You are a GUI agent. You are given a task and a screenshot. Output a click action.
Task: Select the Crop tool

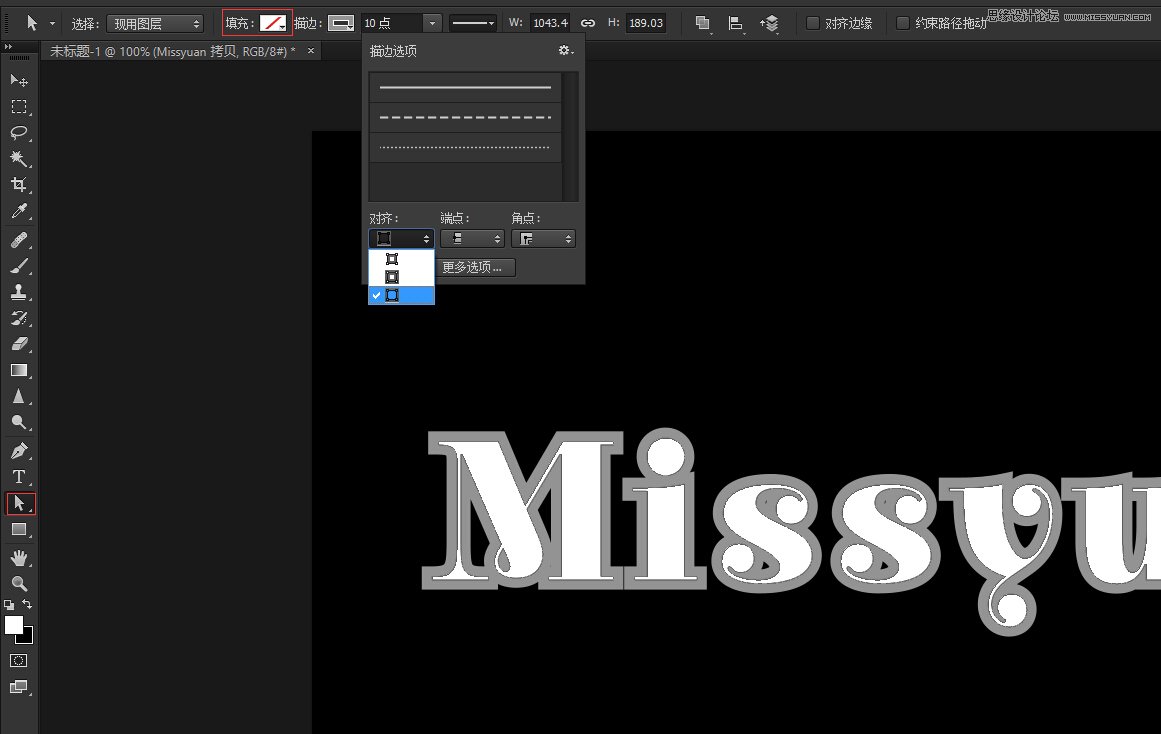point(19,184)
